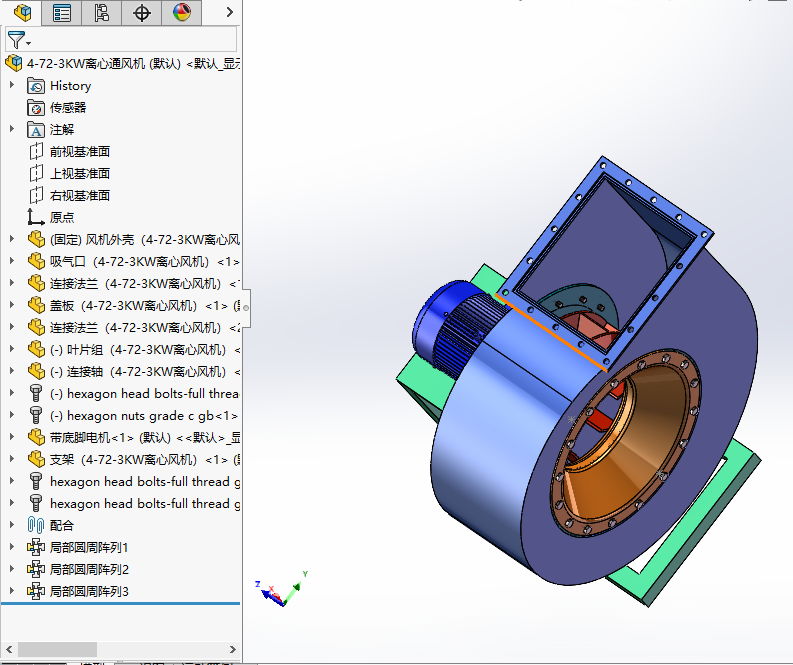Viewport: 793px width, 665px height.
Task: Click the scroll left arrow of tree panel
Action: tap(9, 649)
